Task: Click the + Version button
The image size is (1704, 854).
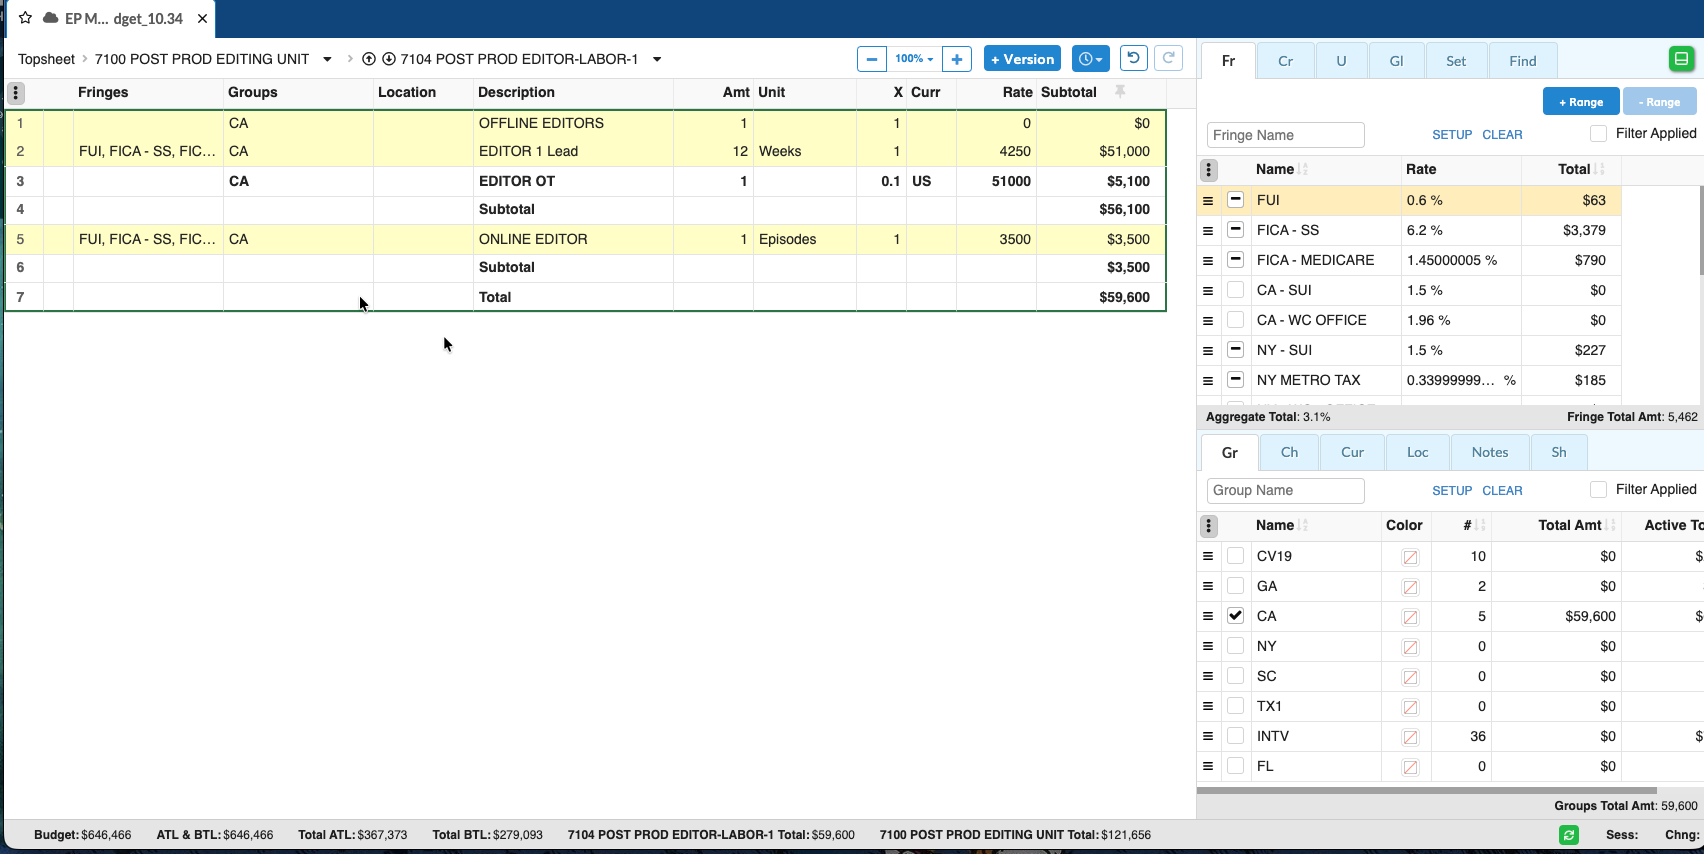Action: coord(1022,59)
